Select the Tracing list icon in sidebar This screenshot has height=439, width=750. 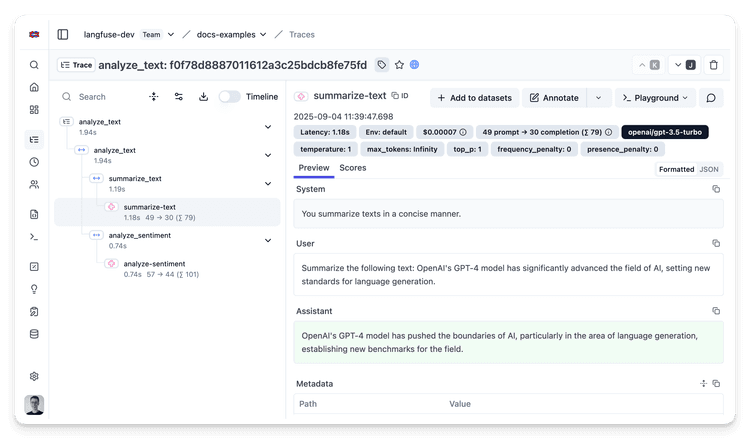click(34, 140)
